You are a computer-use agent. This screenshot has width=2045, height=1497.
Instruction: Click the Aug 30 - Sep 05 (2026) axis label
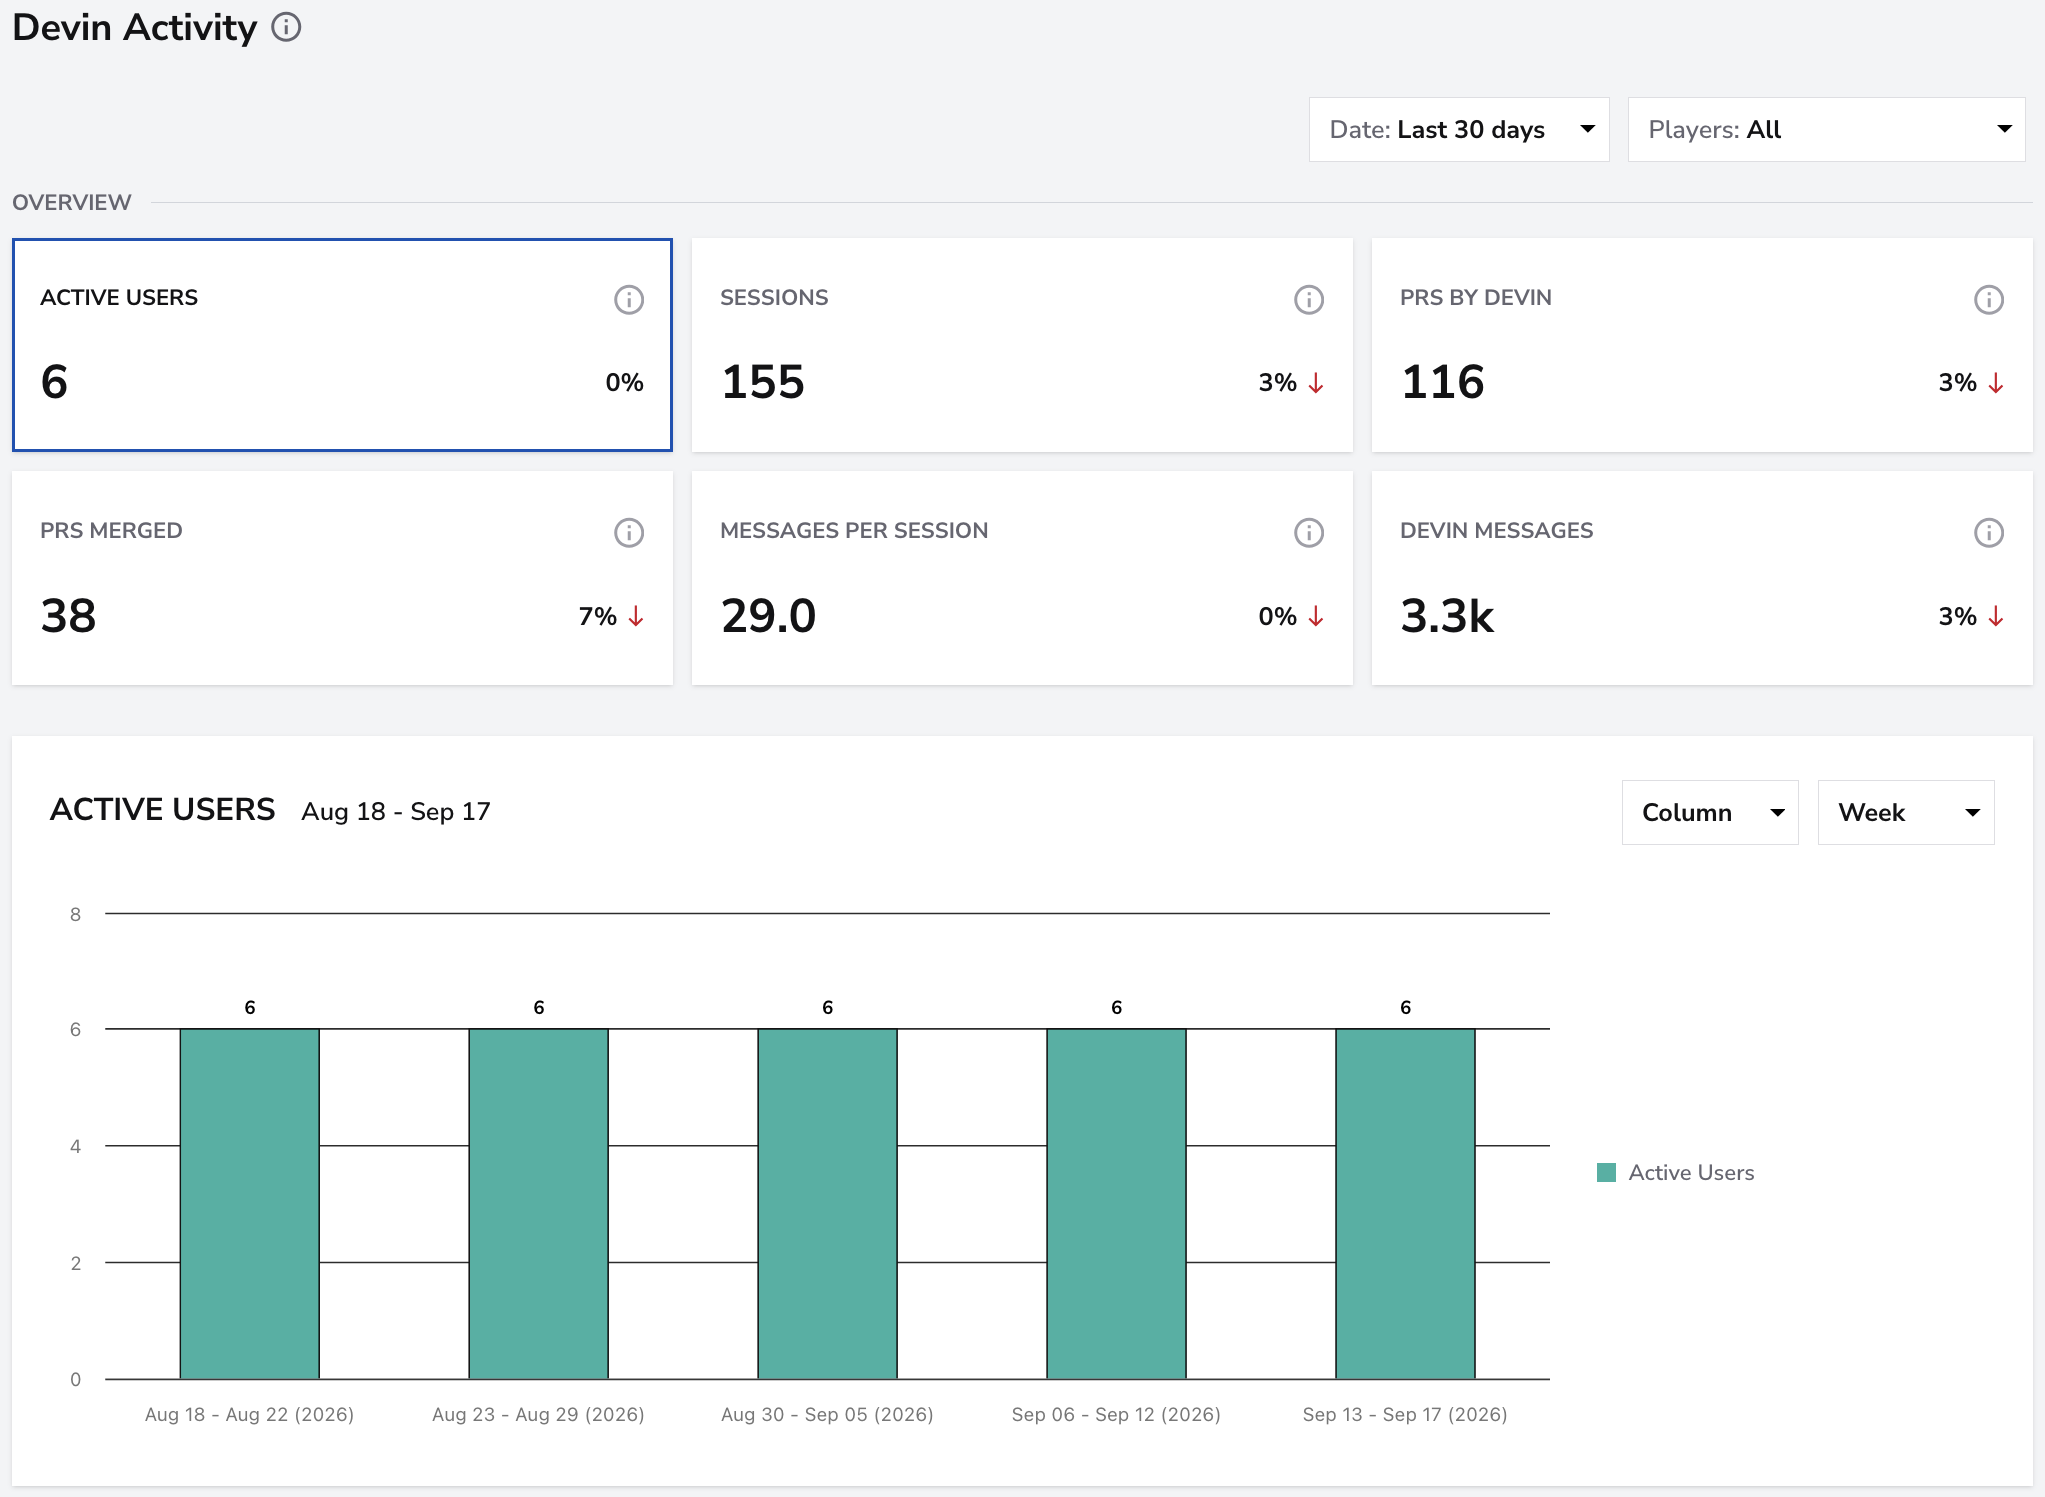pos(827,1414)
